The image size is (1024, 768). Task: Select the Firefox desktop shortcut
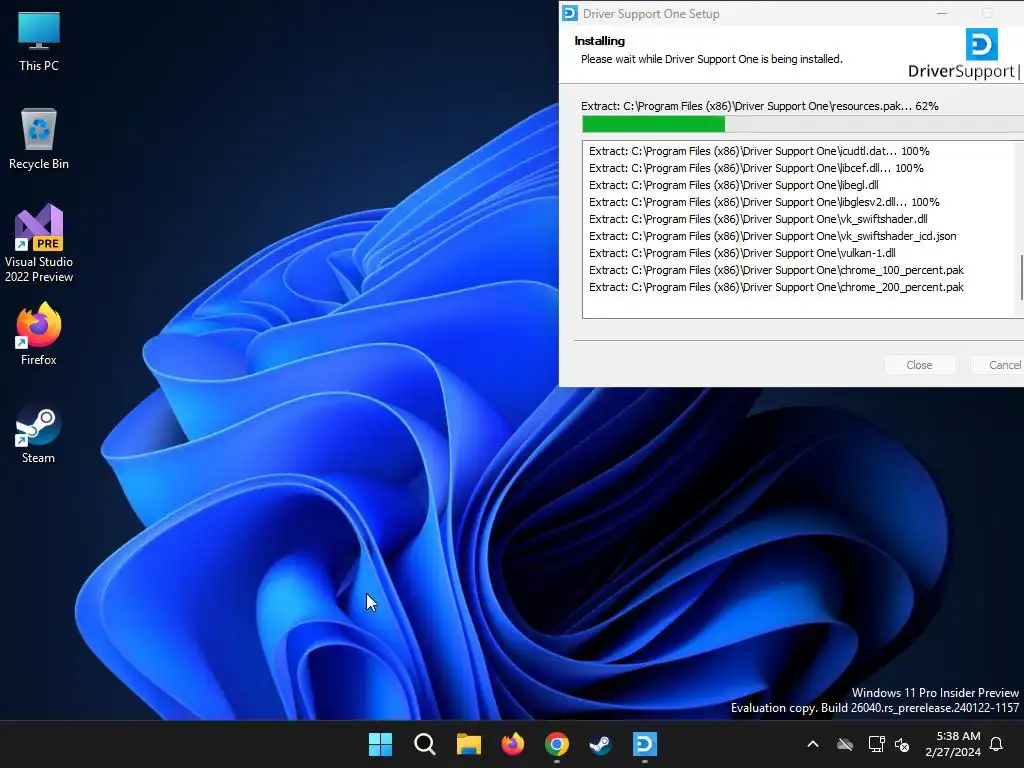(39, 334)
